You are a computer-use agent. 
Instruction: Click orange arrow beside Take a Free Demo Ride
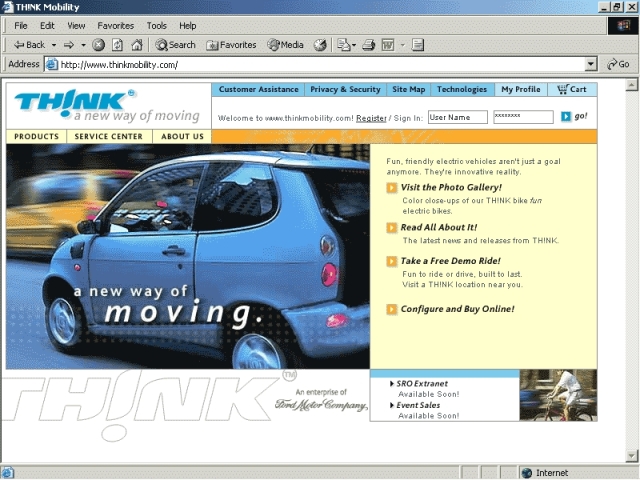[391, 261]
